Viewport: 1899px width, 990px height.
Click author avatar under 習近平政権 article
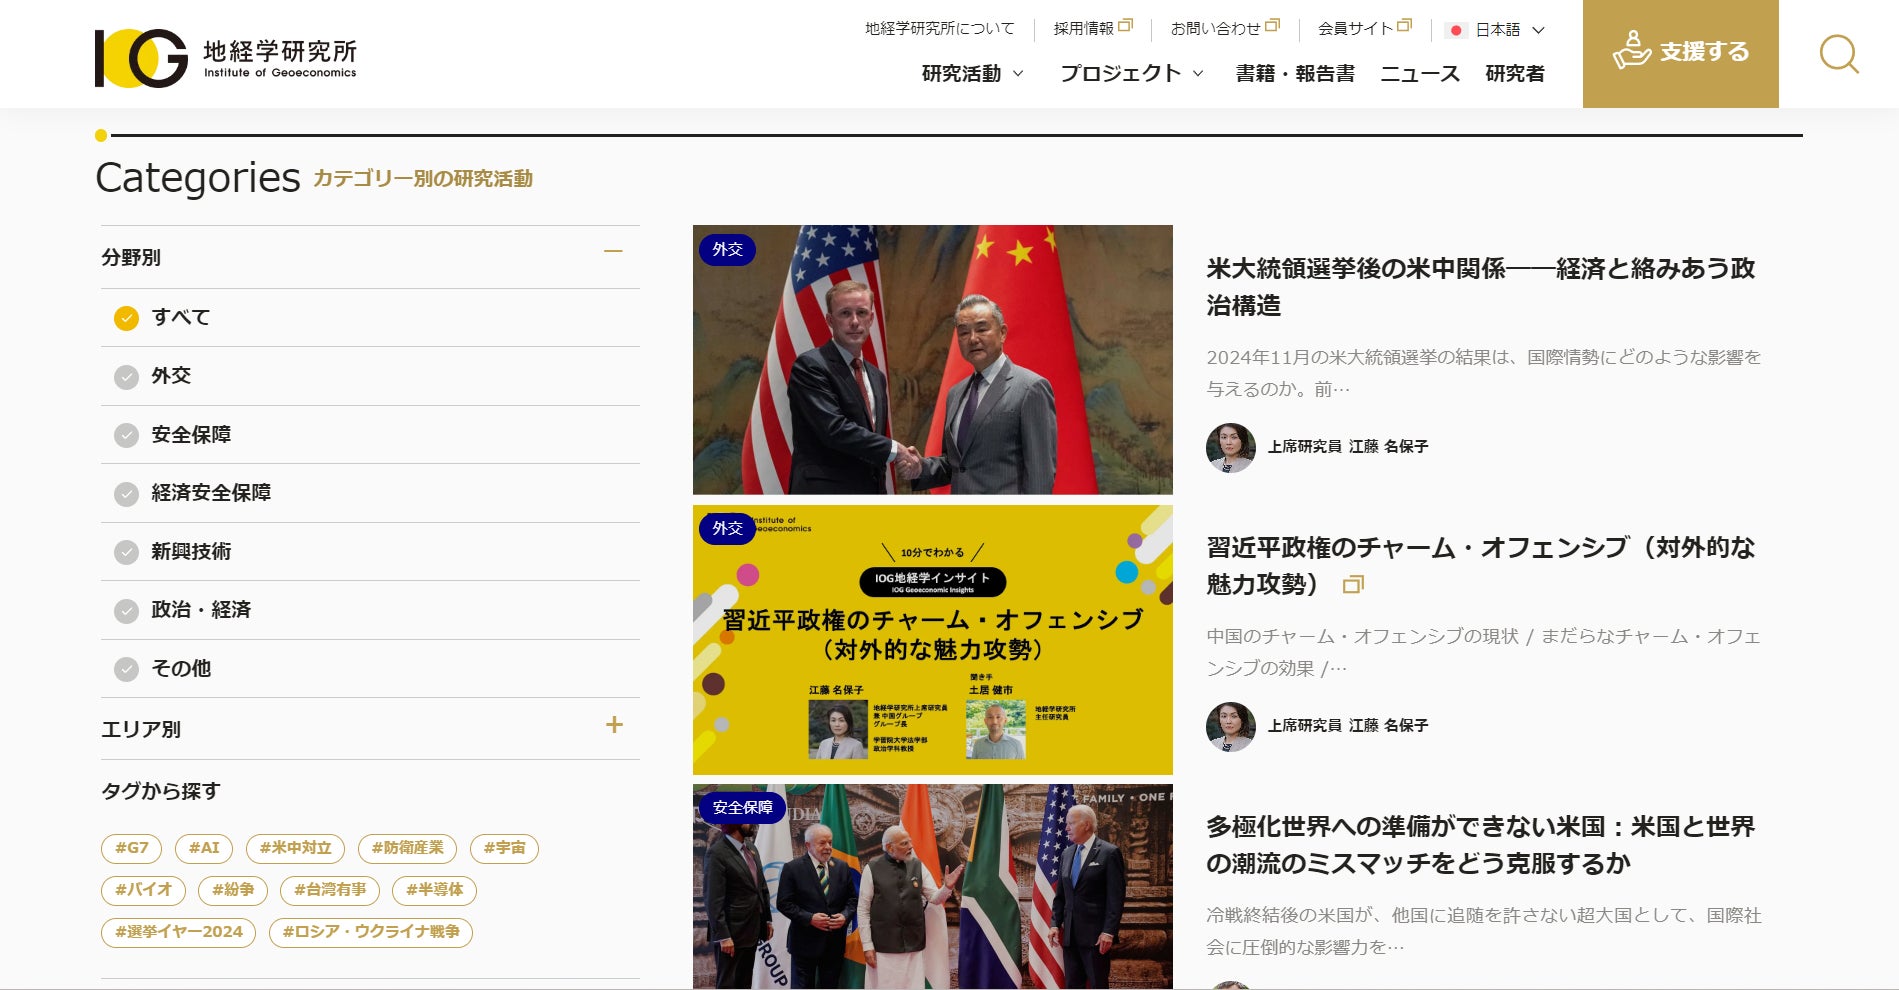tap(1231, 726)
